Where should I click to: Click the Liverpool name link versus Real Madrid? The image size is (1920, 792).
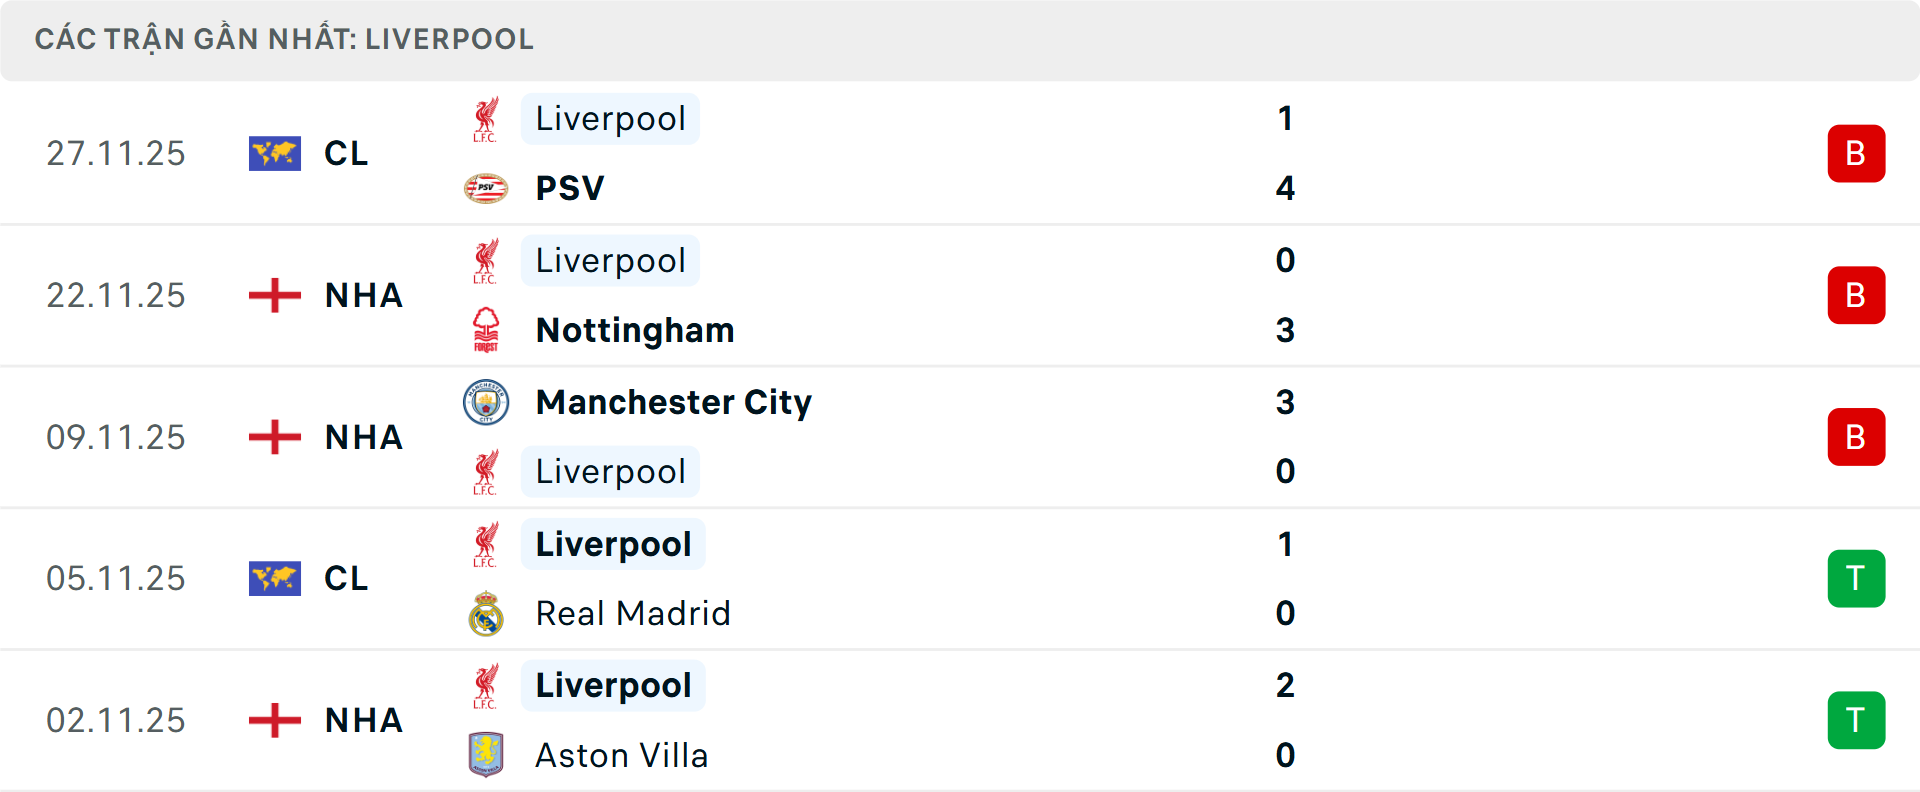click(x=612, y=544)
